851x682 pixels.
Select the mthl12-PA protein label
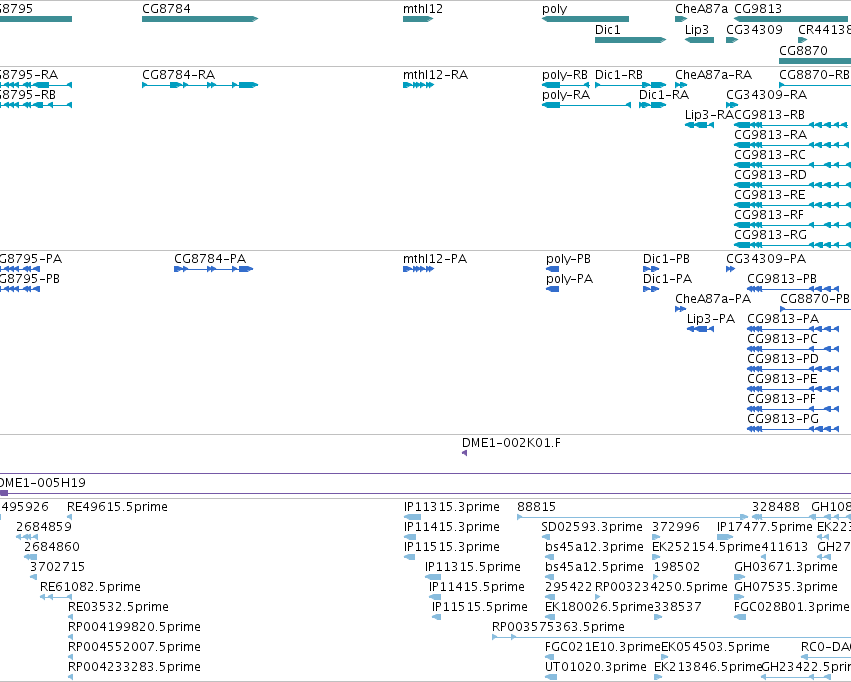[x=435, y=259]
